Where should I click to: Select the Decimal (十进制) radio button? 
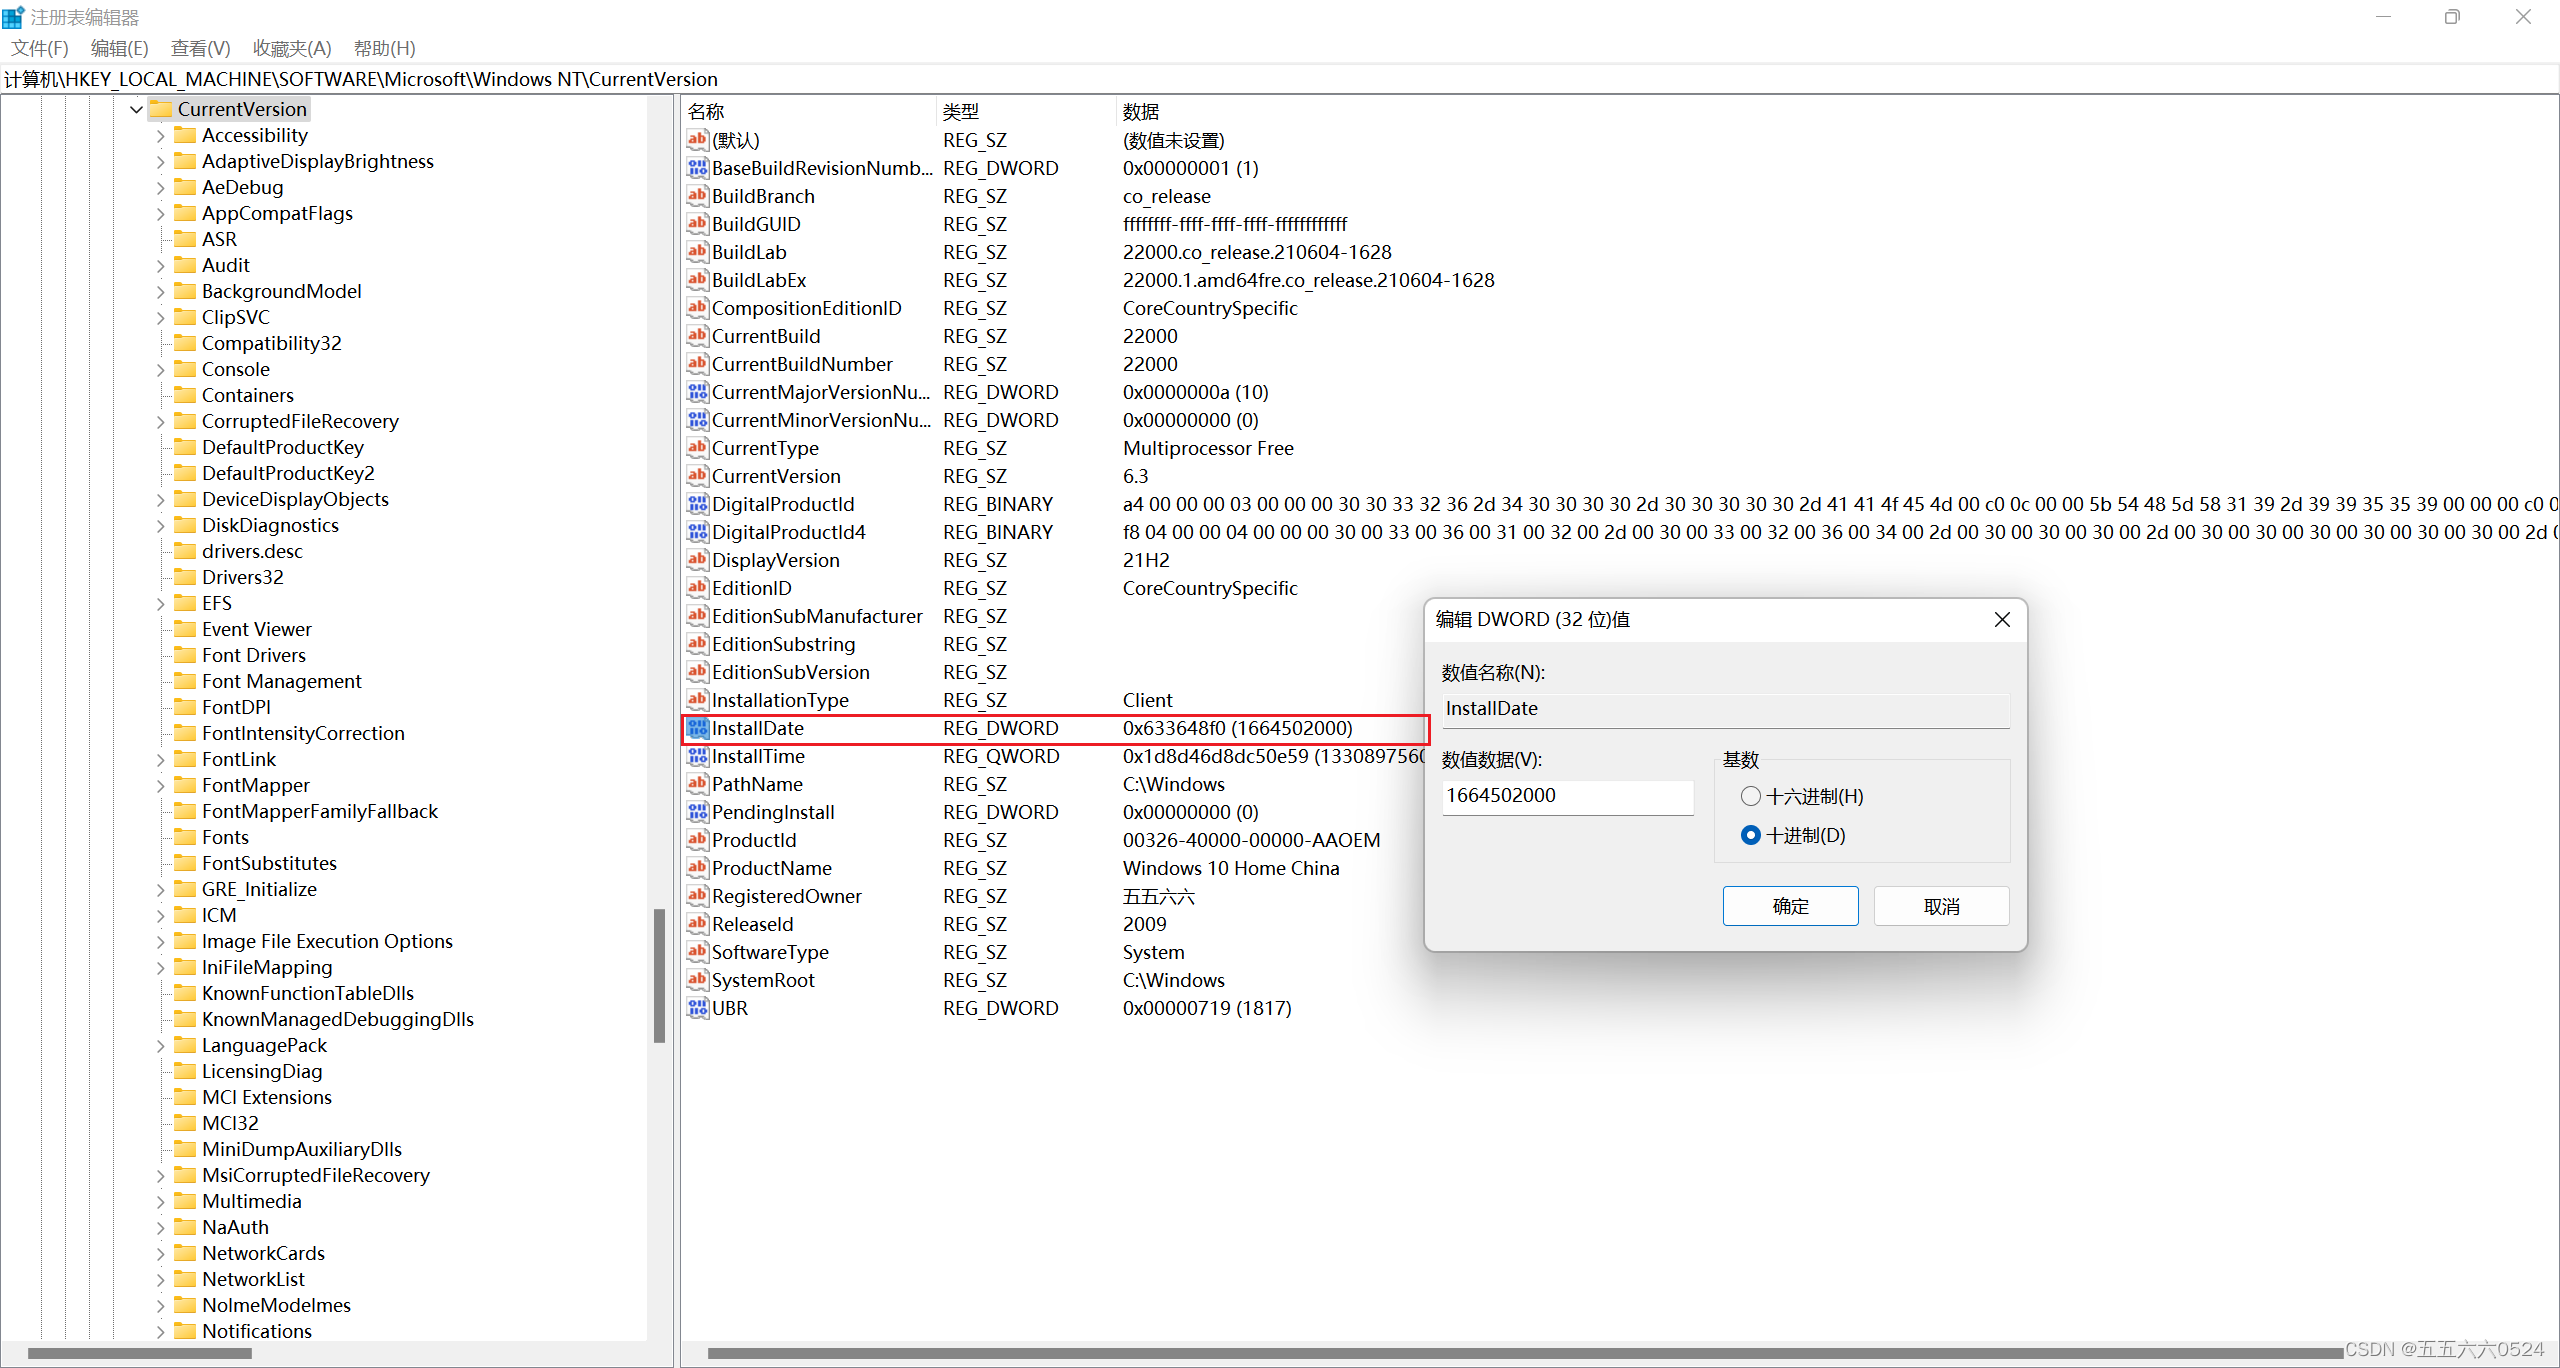[x=1750, y=835]
